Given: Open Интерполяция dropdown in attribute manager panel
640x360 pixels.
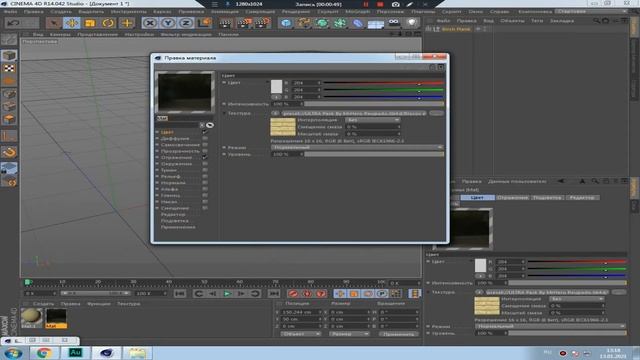Looking at the screenshot, I should [576, 299].
